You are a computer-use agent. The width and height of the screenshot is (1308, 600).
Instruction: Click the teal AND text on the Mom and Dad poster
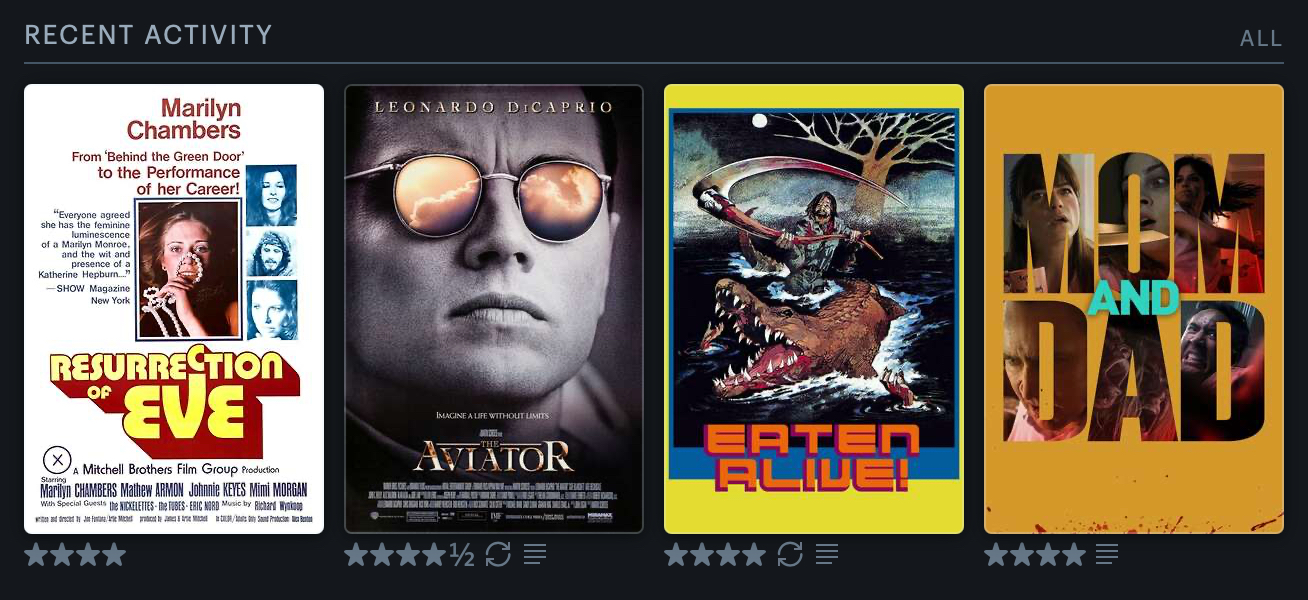(1134, 298)
